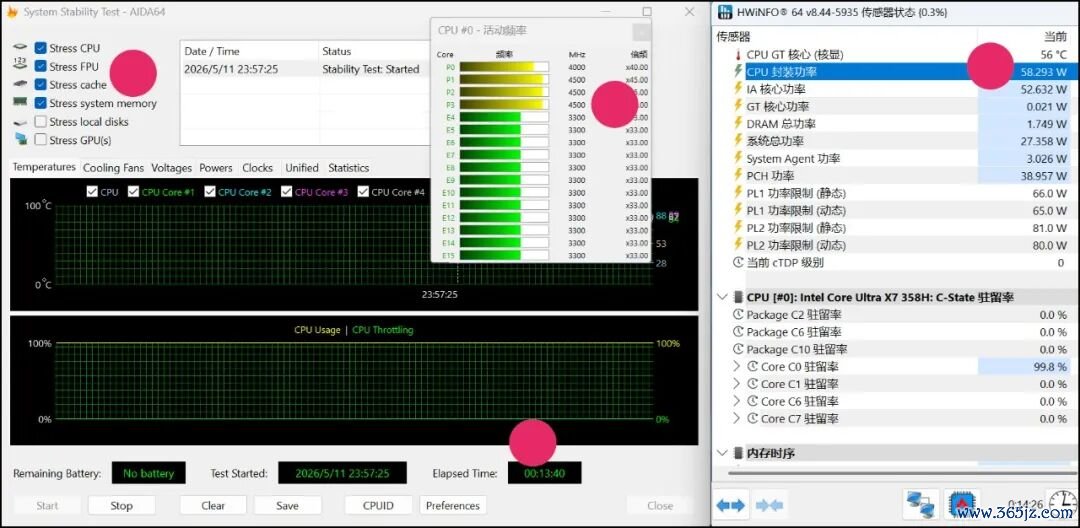This screenshot has height=528, width=1080.
Task: Open the Powers tab
Action: pos(216,168)
